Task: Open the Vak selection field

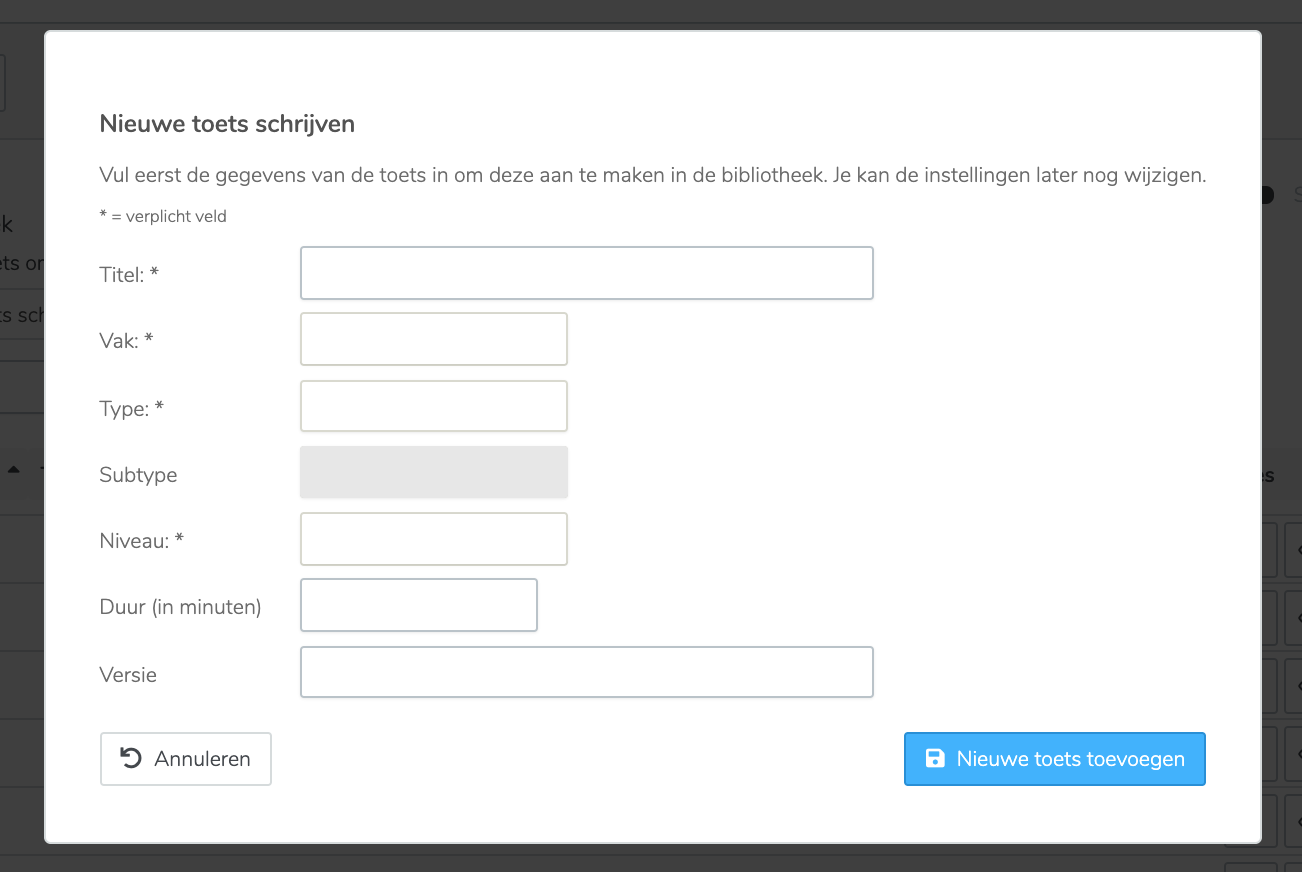Action: (434, 339)
